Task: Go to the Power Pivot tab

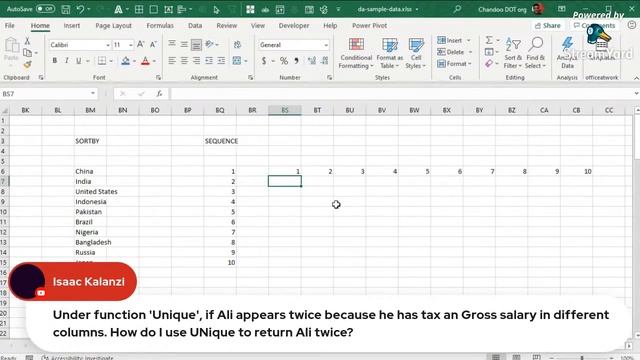Action: (369, 25)
